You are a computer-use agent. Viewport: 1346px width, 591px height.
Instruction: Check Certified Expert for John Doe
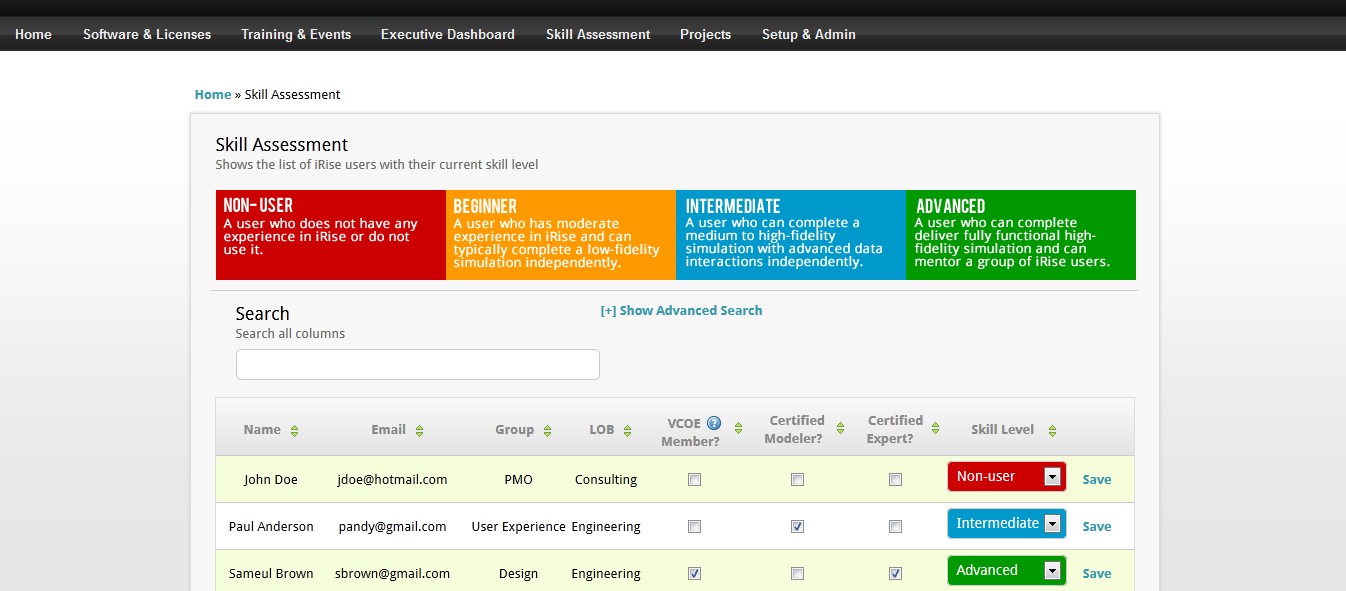pyautogui.click(x=895, y=480)
